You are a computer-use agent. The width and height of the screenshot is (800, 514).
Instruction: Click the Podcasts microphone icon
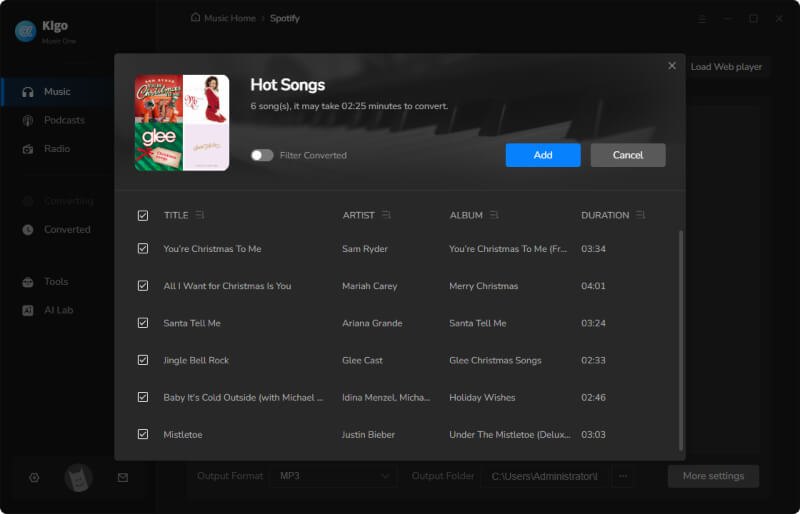click(x=28, y=120)
